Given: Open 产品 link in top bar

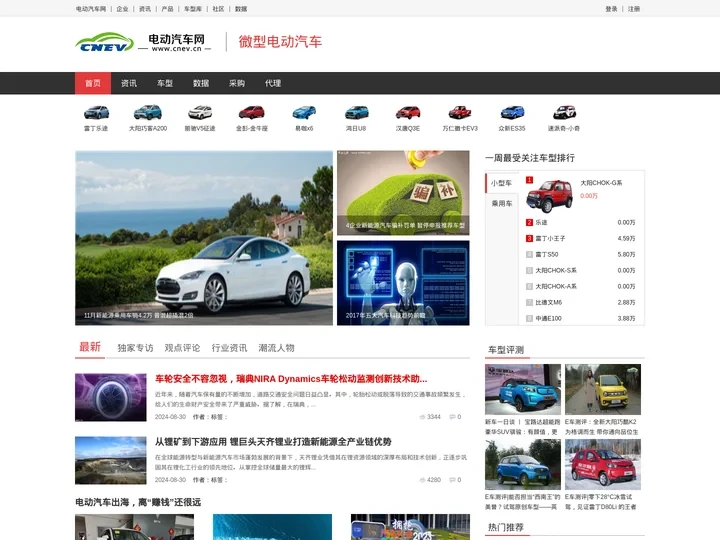Looking at the screenshot, I should [167, 9].
